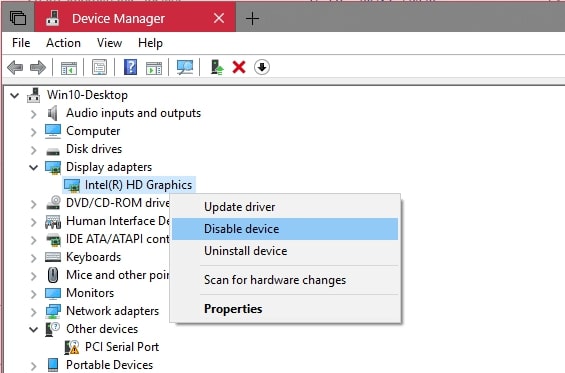Click the blue Help question mark icon
This screenshot has height=373, width=565.
click(130, 67)
